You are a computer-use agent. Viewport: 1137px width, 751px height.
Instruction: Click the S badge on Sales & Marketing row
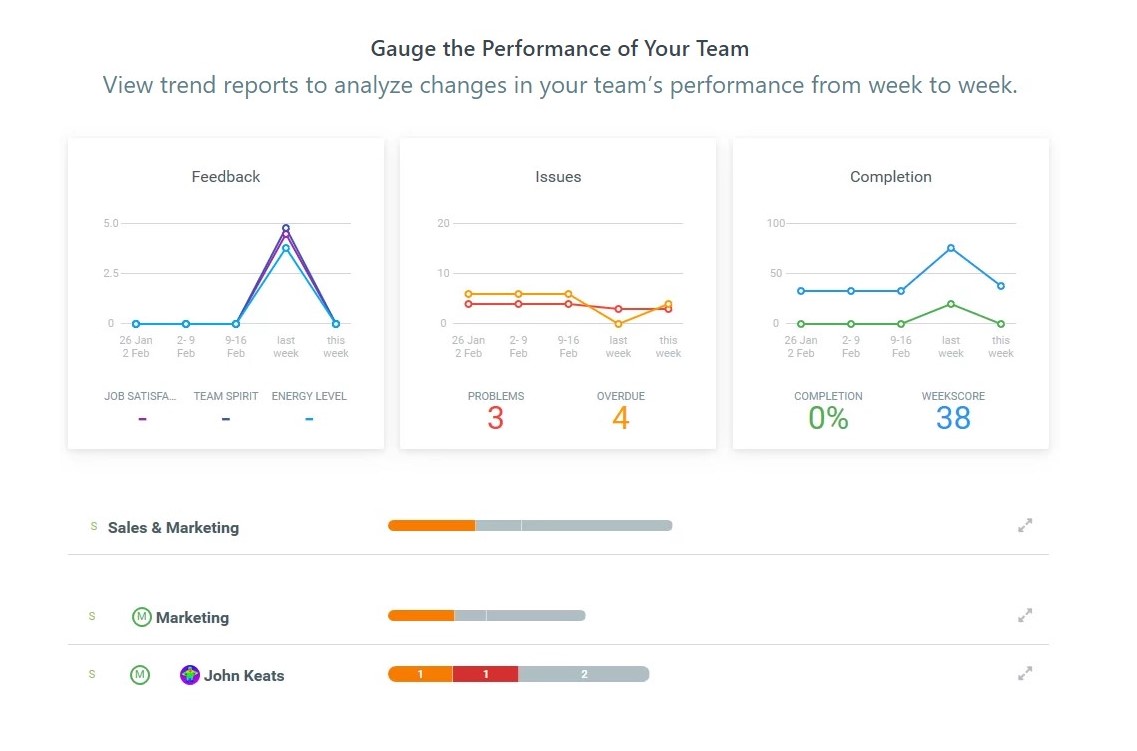[x=92, y=525]
